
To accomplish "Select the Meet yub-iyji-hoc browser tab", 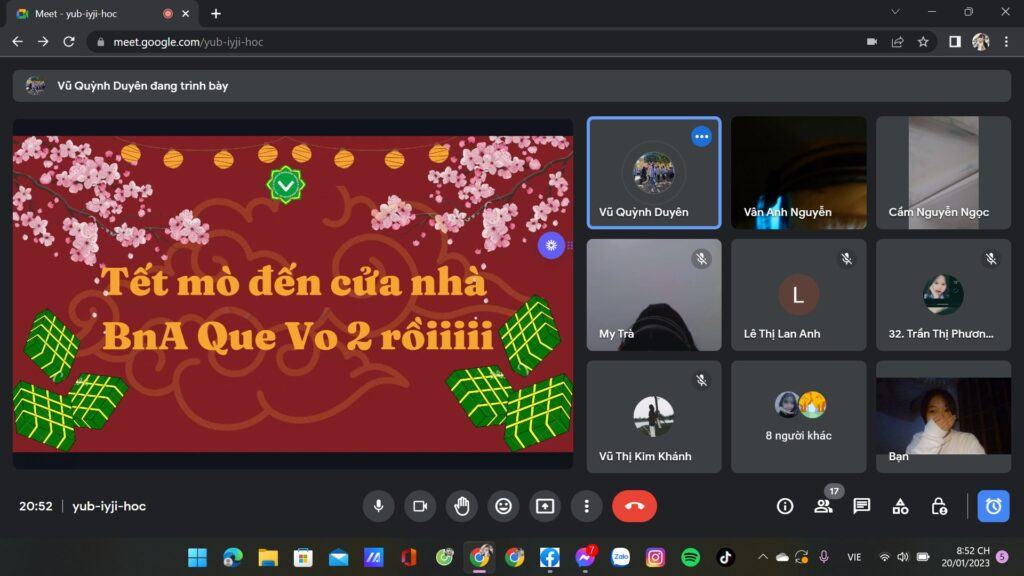I will pyautogui.click(x=88, y=14).
